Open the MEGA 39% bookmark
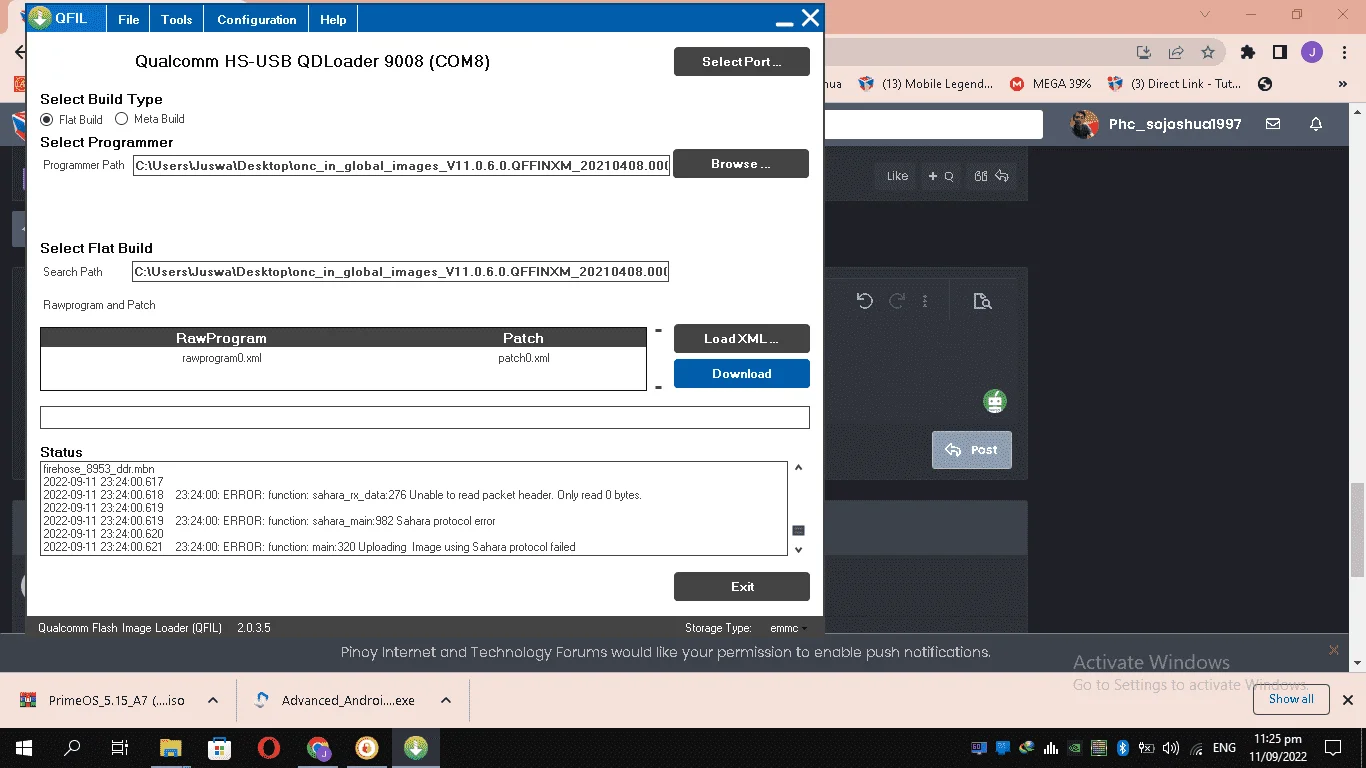The height and width of the screenshot is (768, 1366). (x=1050, y=84)
